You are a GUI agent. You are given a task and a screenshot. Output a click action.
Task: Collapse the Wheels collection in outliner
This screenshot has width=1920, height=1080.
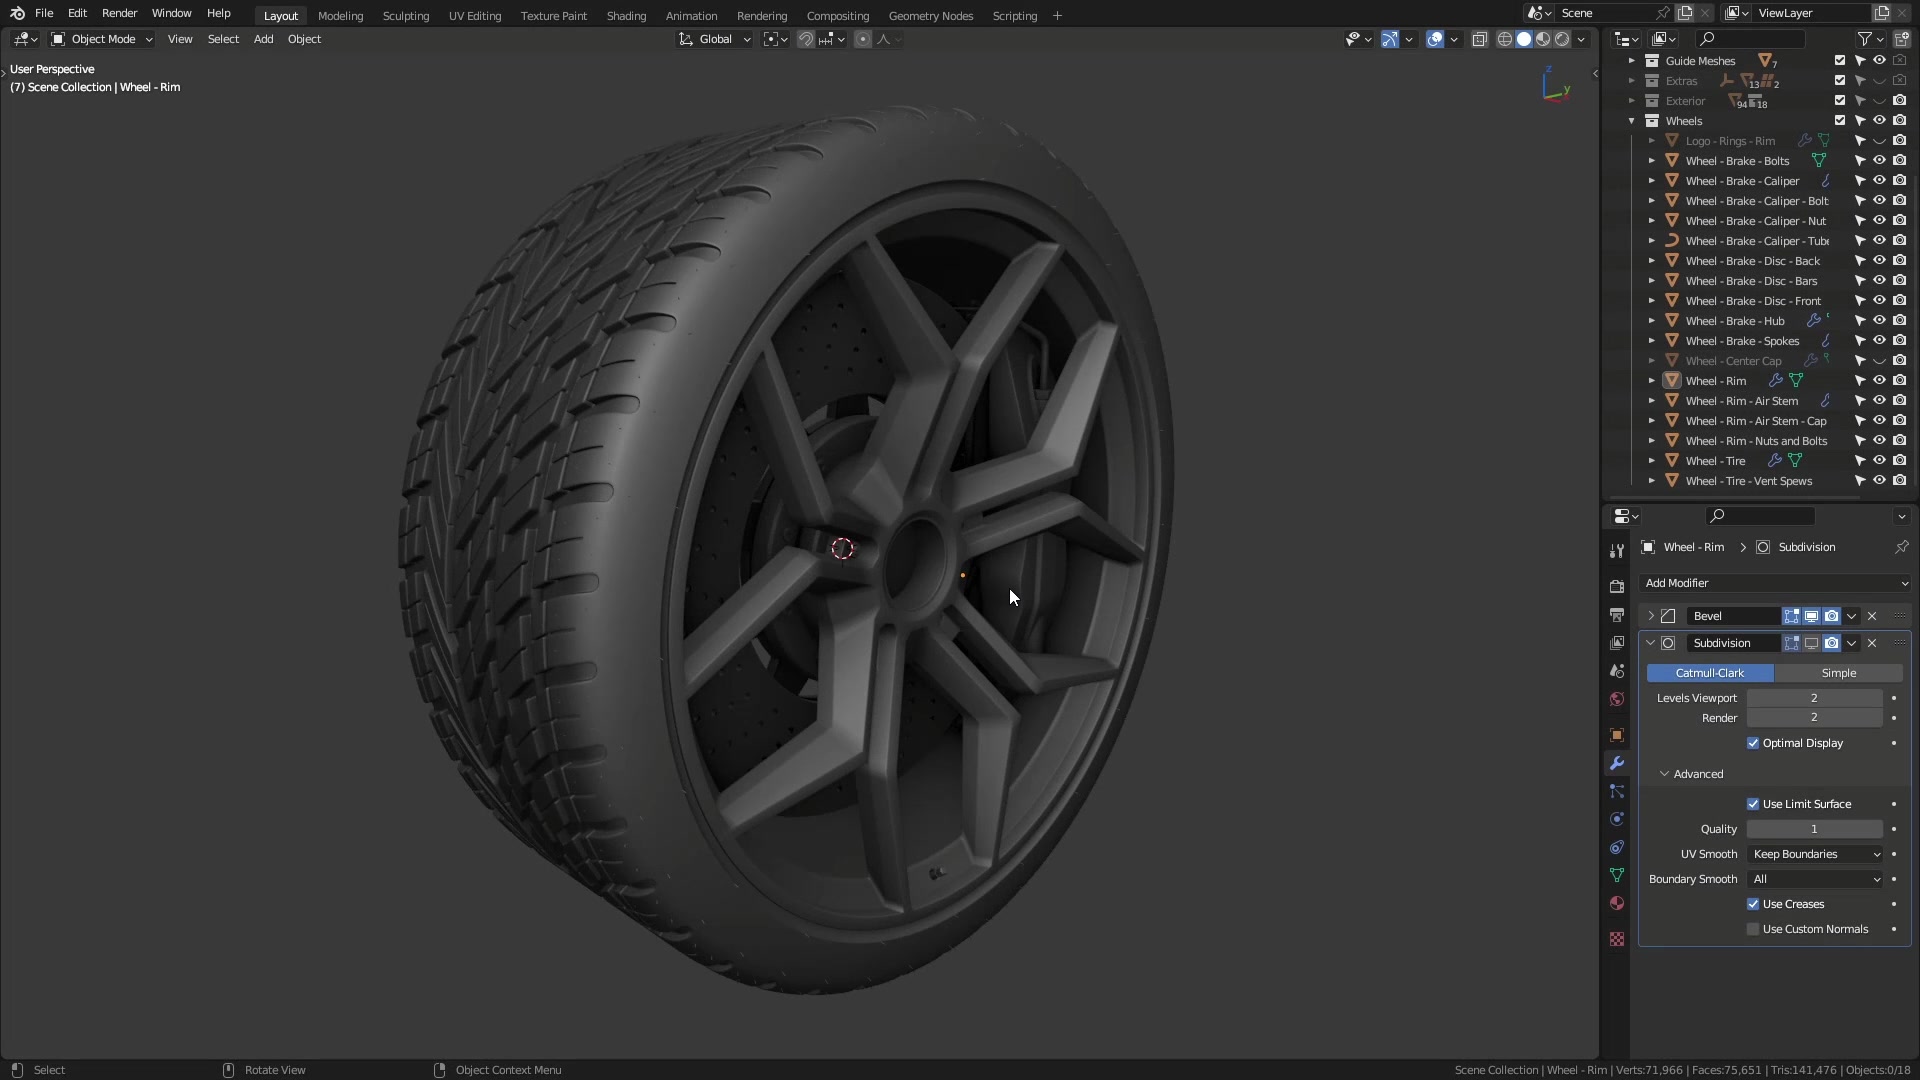[1632, 121]
